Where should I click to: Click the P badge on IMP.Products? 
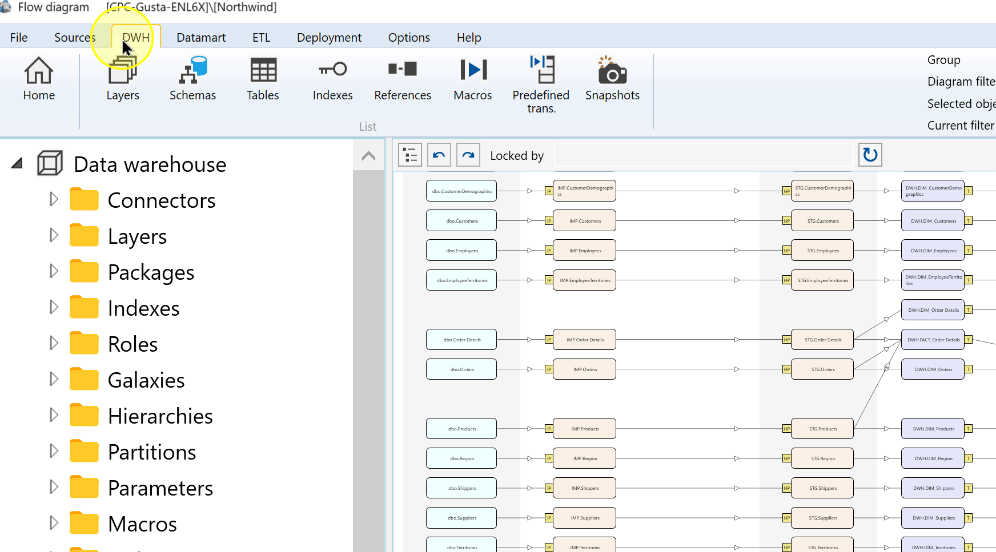click(x=549, y=429)
